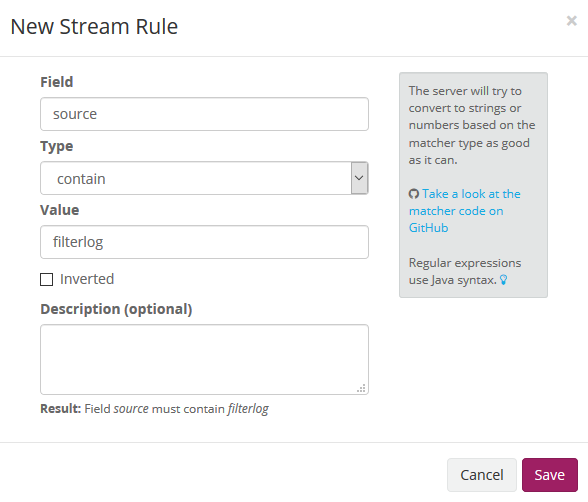Focus the Description (optional) text area
Viewport: 588px width, 502px height.
pyautogui.click(x=204, y=360)
